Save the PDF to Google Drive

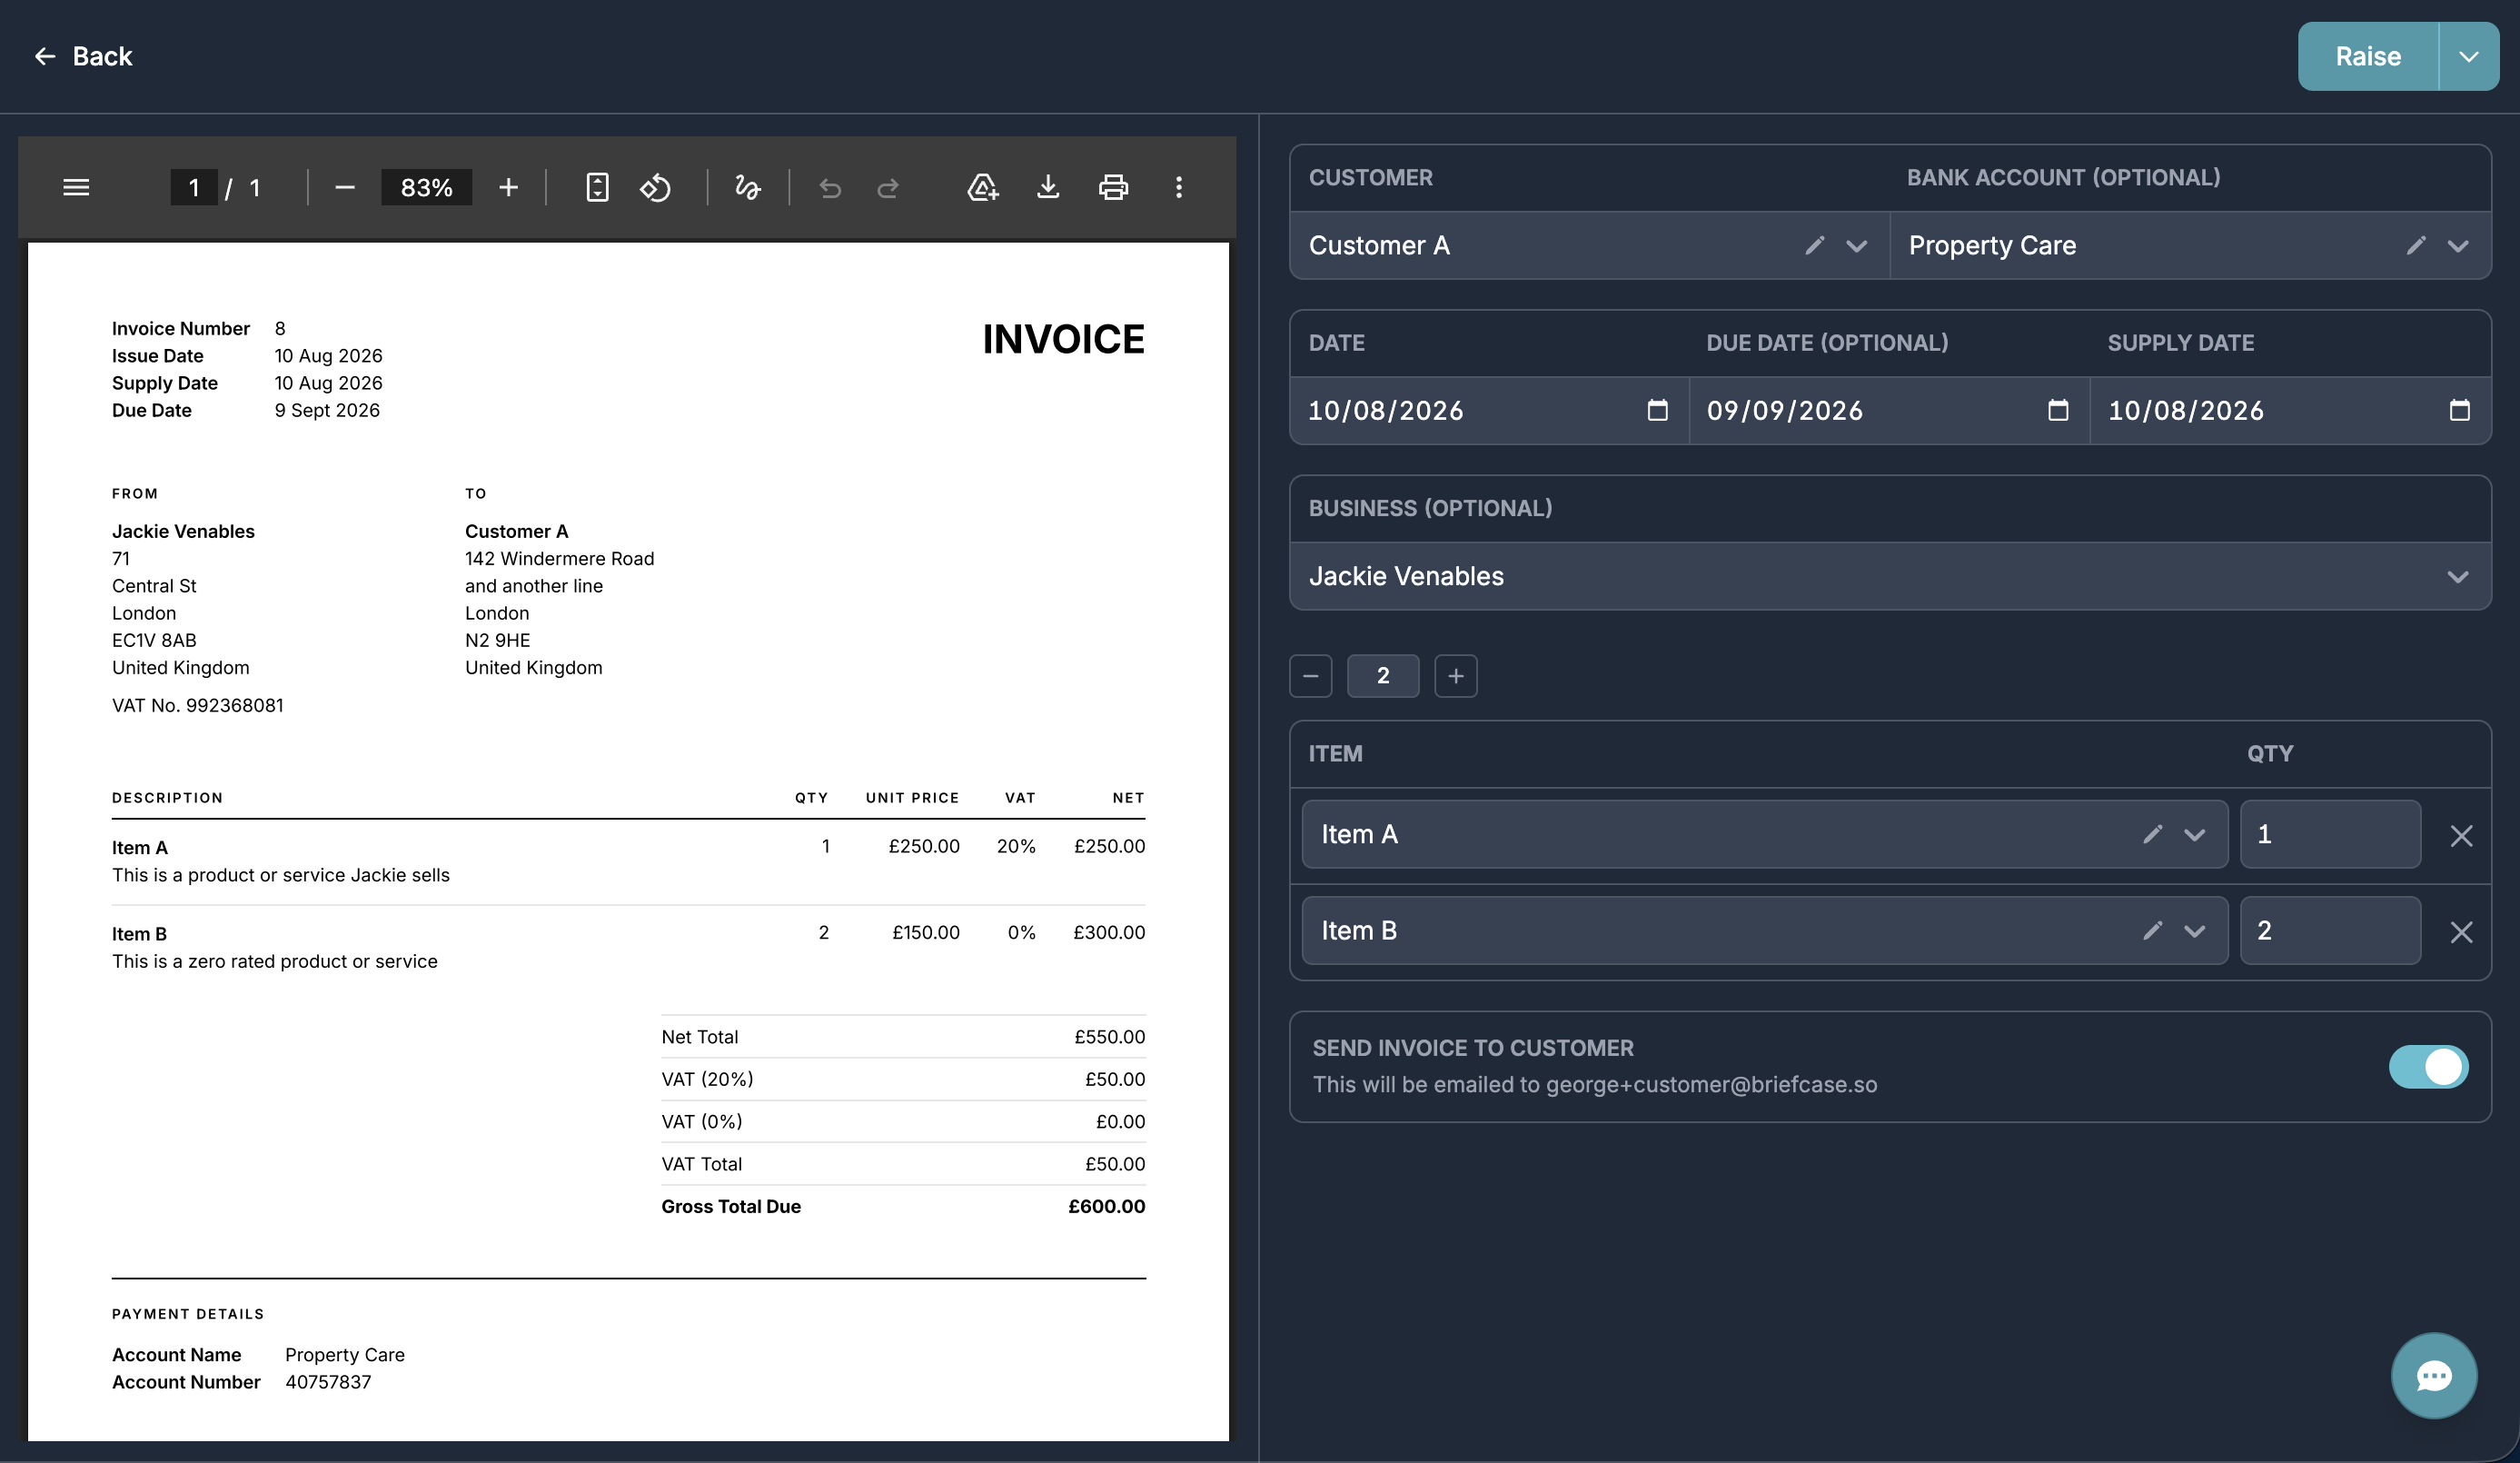(x=983, y=187)
